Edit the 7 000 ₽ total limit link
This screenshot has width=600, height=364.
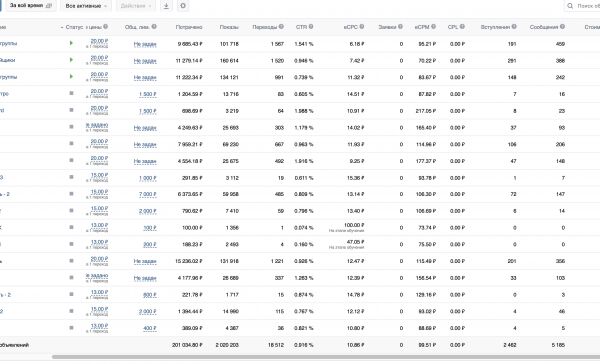click(148, 195)
